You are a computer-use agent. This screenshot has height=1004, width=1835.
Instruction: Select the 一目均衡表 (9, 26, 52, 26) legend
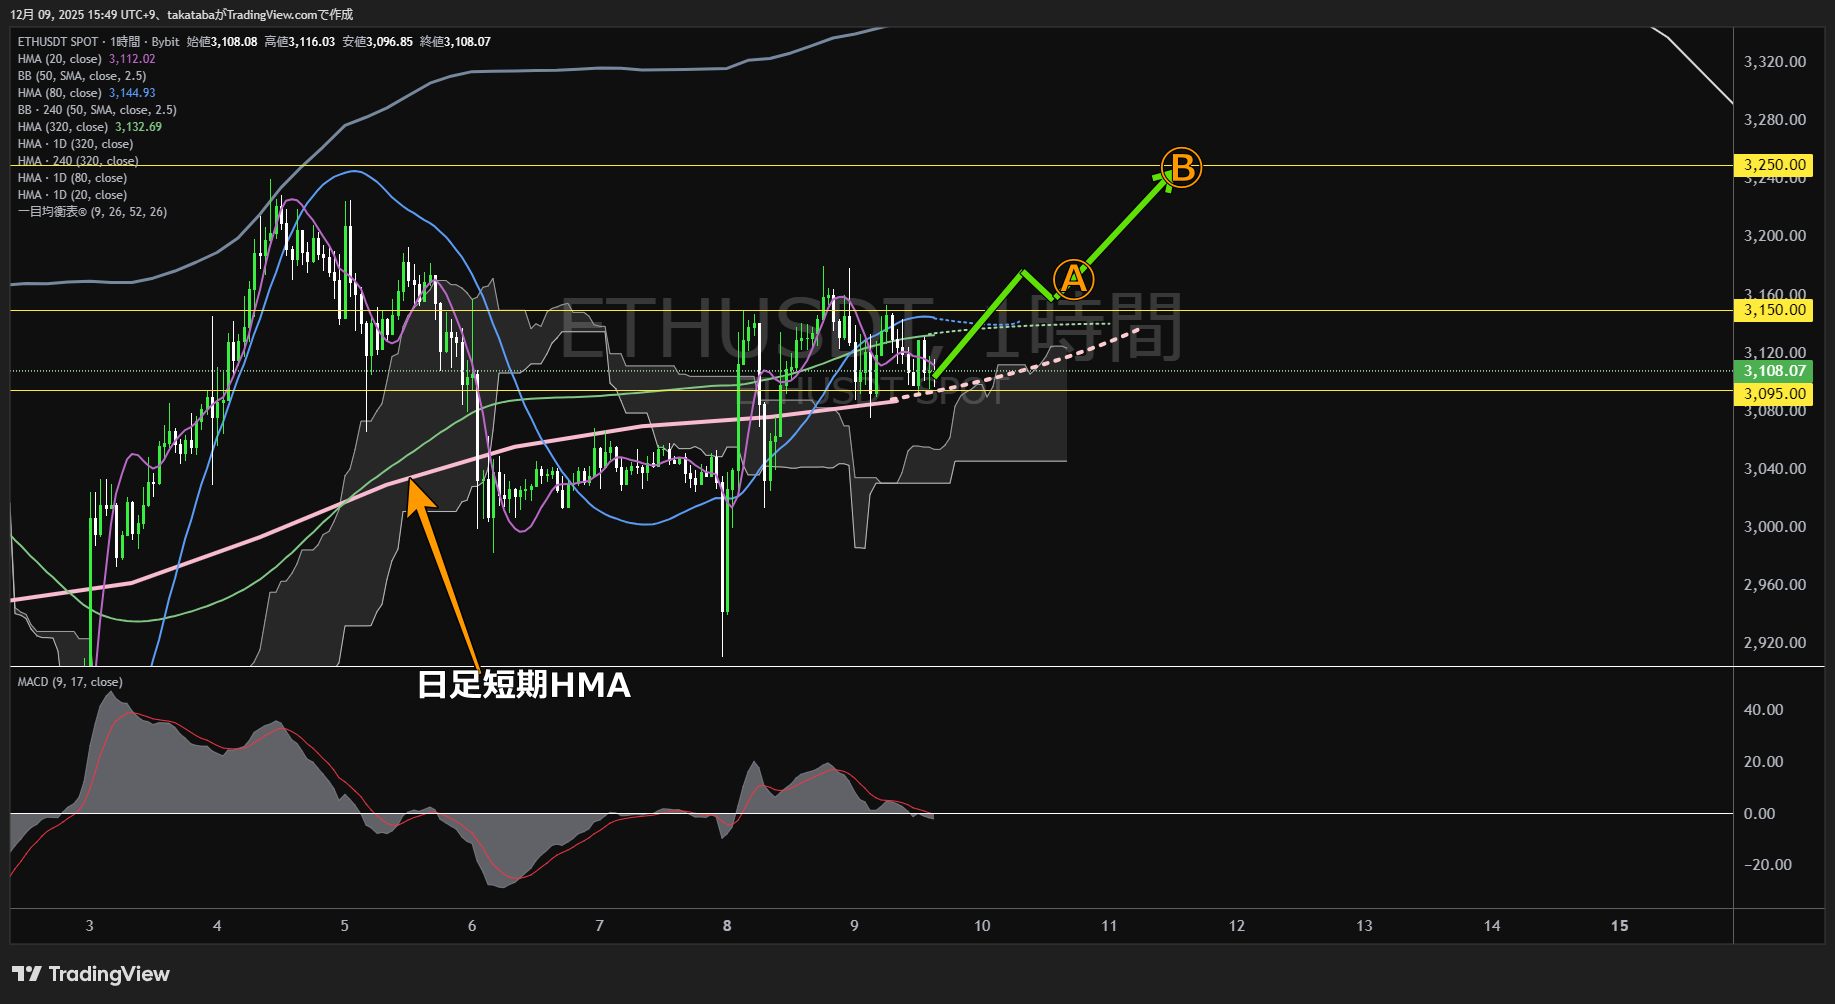[92, 212]
